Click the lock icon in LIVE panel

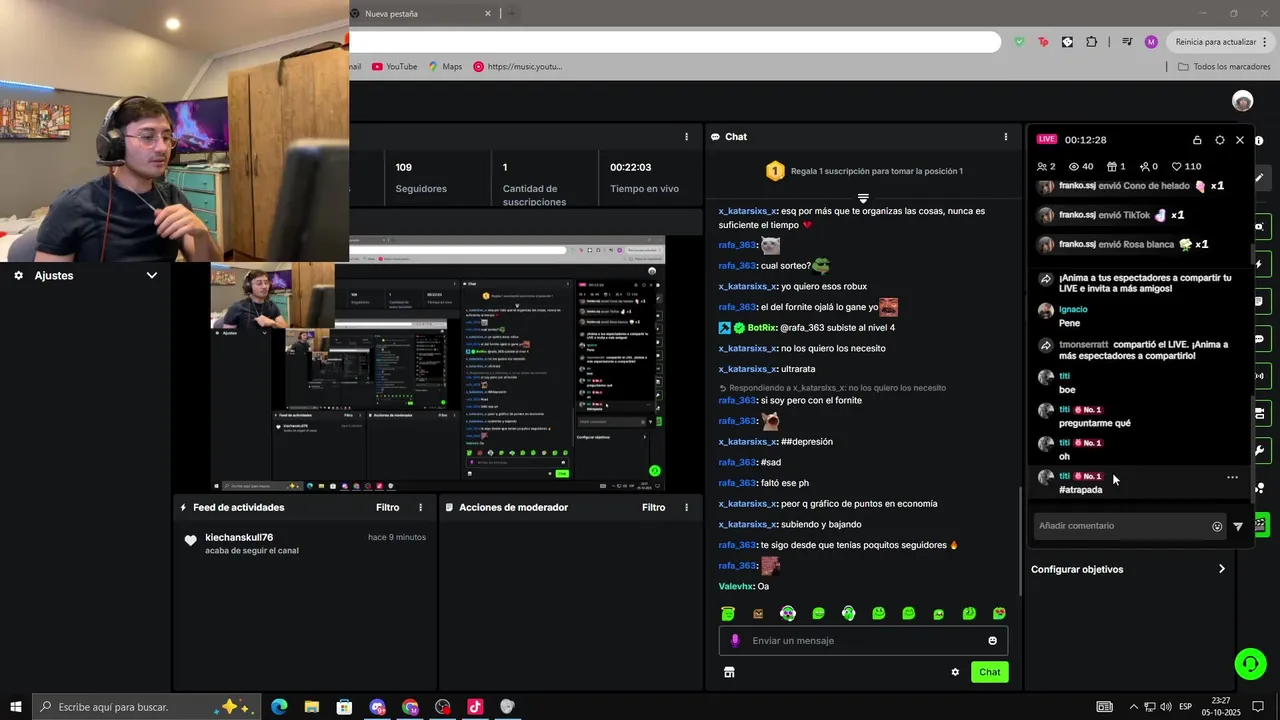1197,140
